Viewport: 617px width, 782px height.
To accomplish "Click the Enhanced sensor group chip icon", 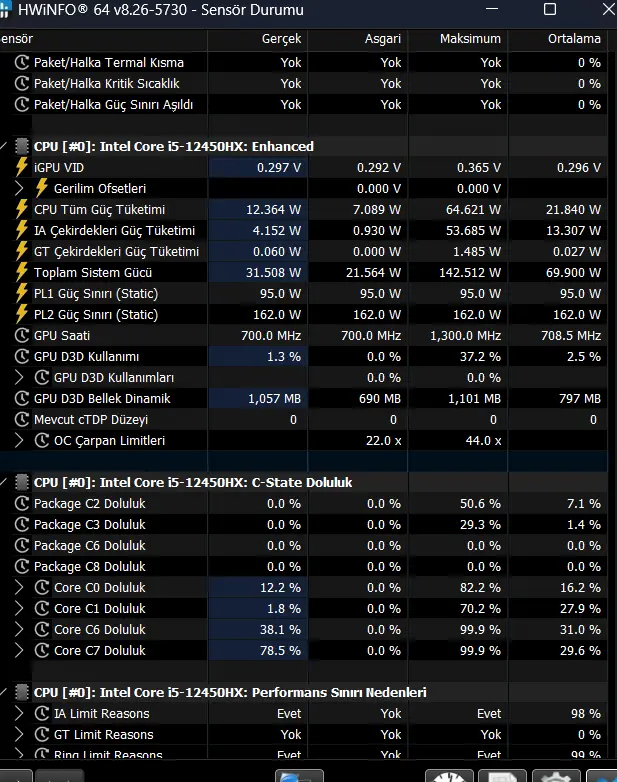I will pyautogui.click(x=21, y=146).
